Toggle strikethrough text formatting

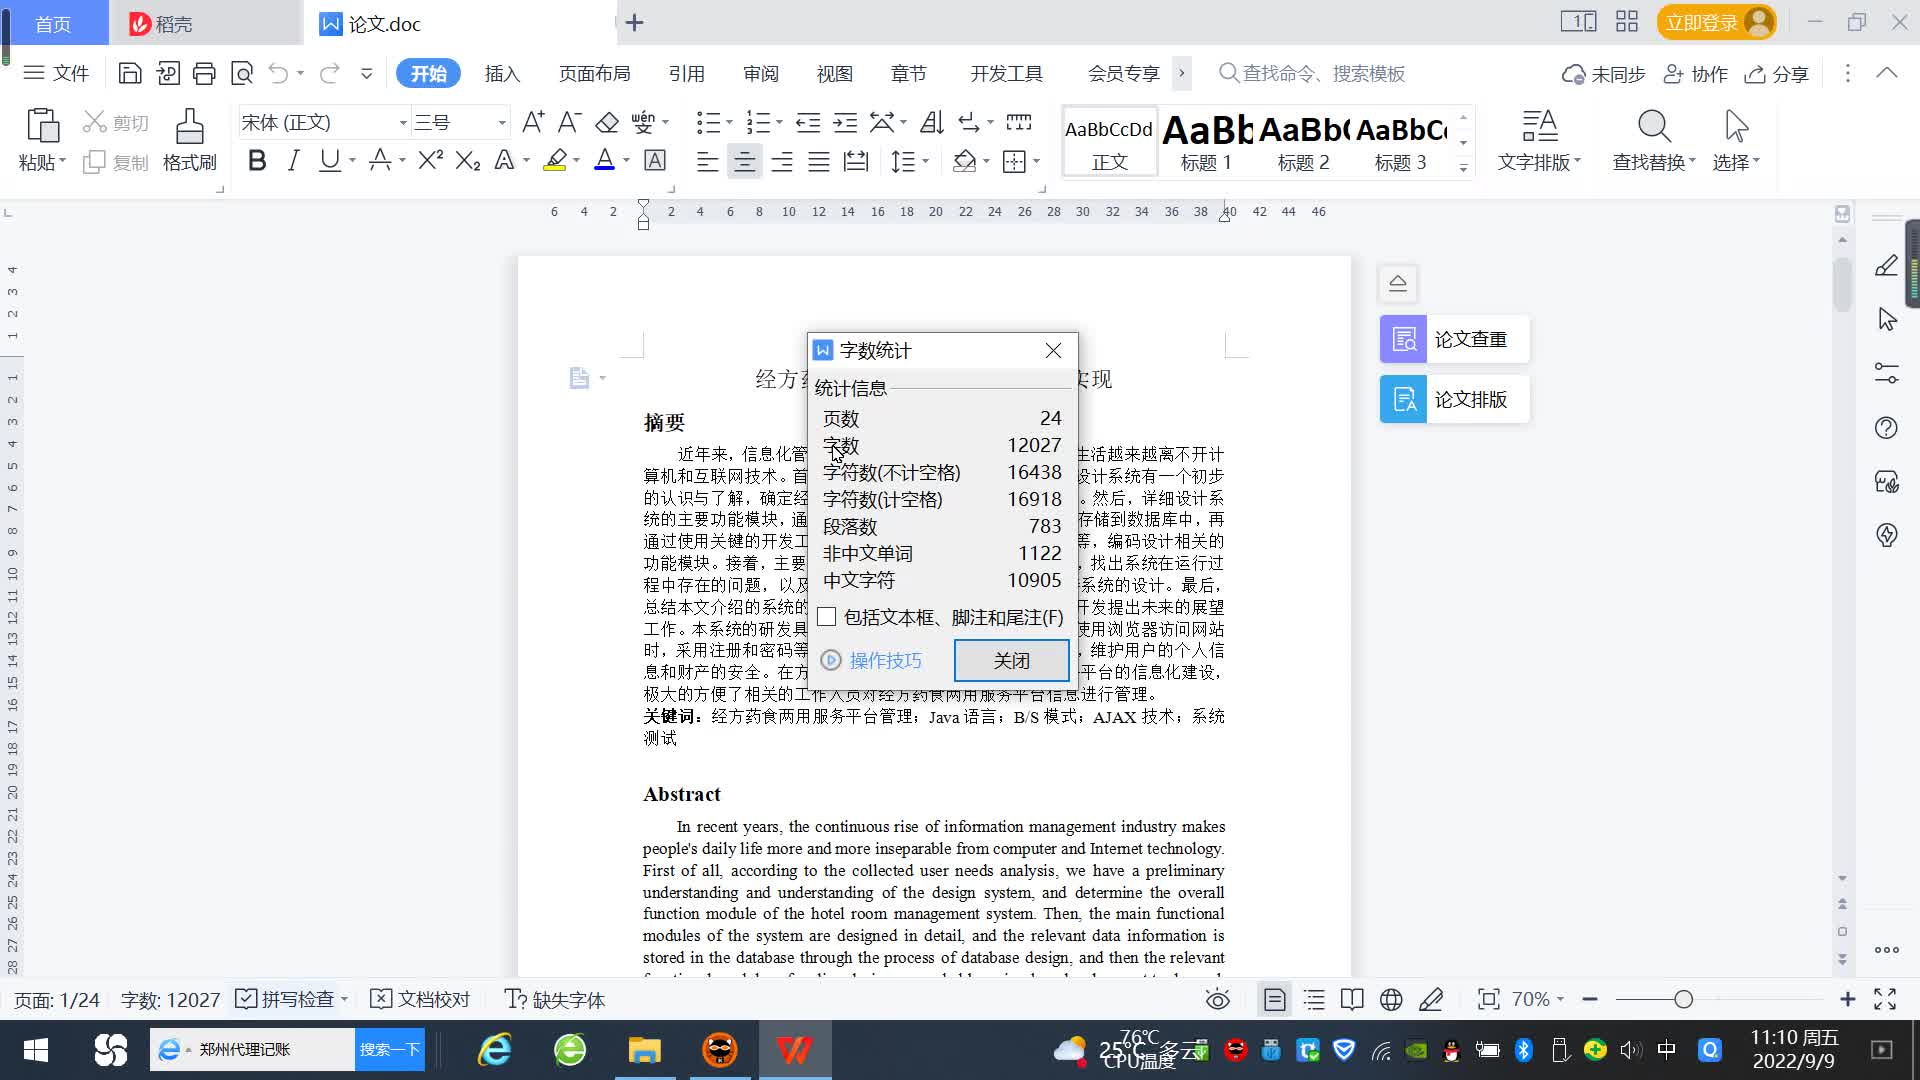click(x=380, y=160)
